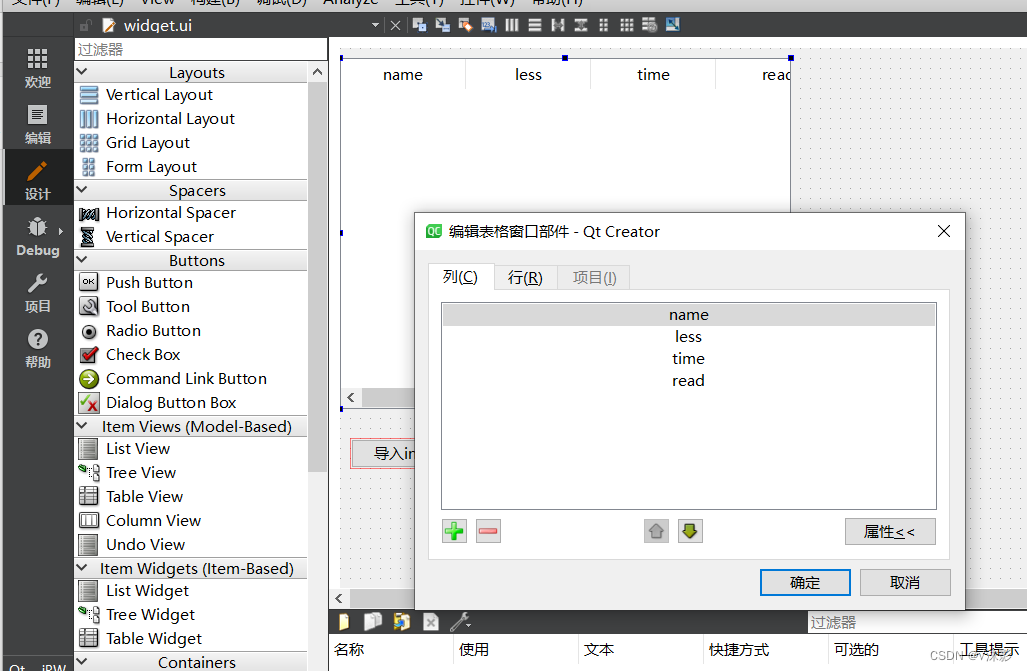The width and height of the screenshot is (1027, 671).
Task: Click the green down arrow to move column down
Action: (689, 531)
